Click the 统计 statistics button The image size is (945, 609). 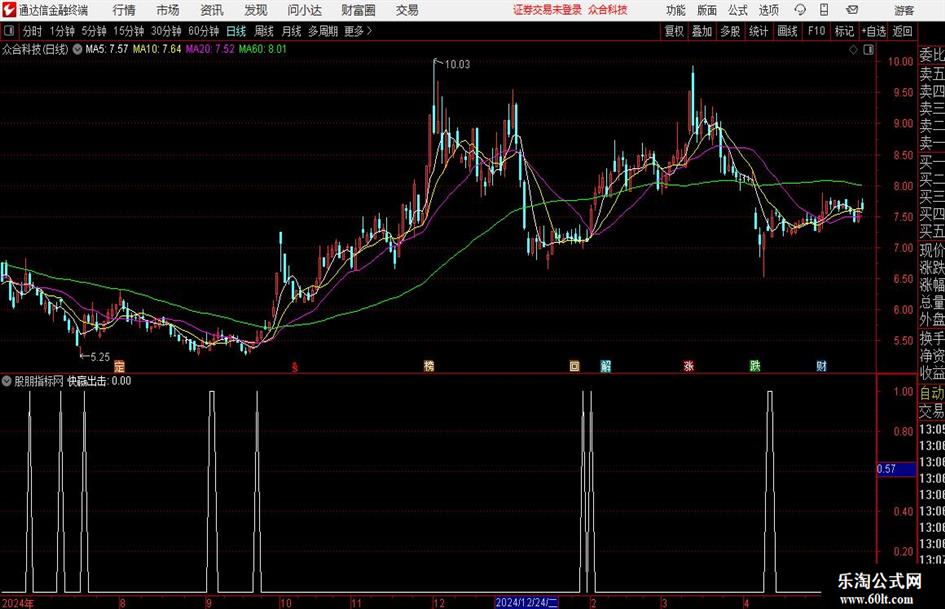(758, 31)
